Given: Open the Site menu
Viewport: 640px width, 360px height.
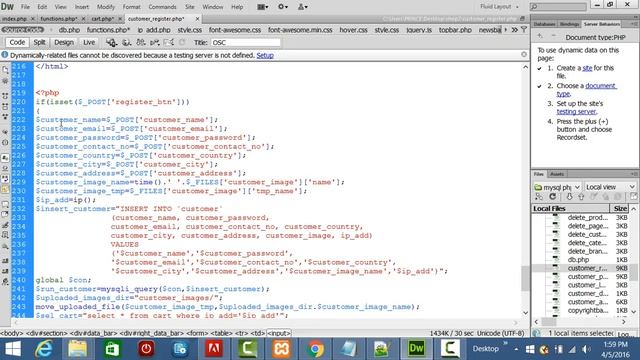Looking at the screenshot, I should tap(189, 7).
